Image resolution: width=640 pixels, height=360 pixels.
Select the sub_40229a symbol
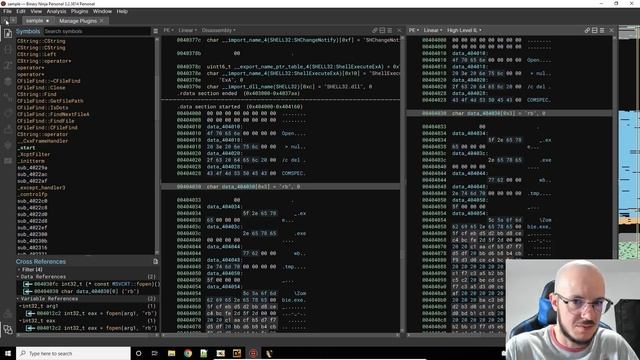click(32, 168)
